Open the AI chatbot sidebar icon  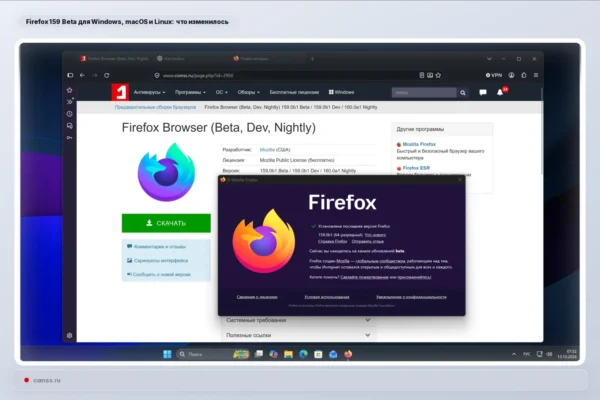70,101
